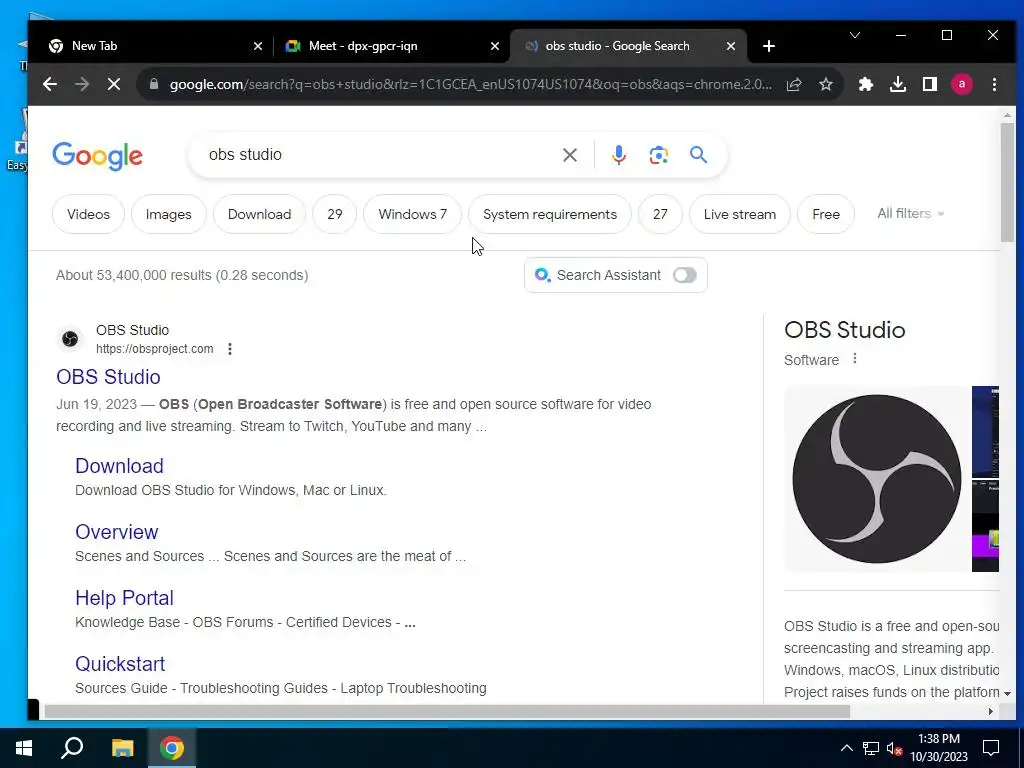1024x768 pixels.
Task: Select the 29 filter chip
Action: pyautogui.click(x=334, y=214)
